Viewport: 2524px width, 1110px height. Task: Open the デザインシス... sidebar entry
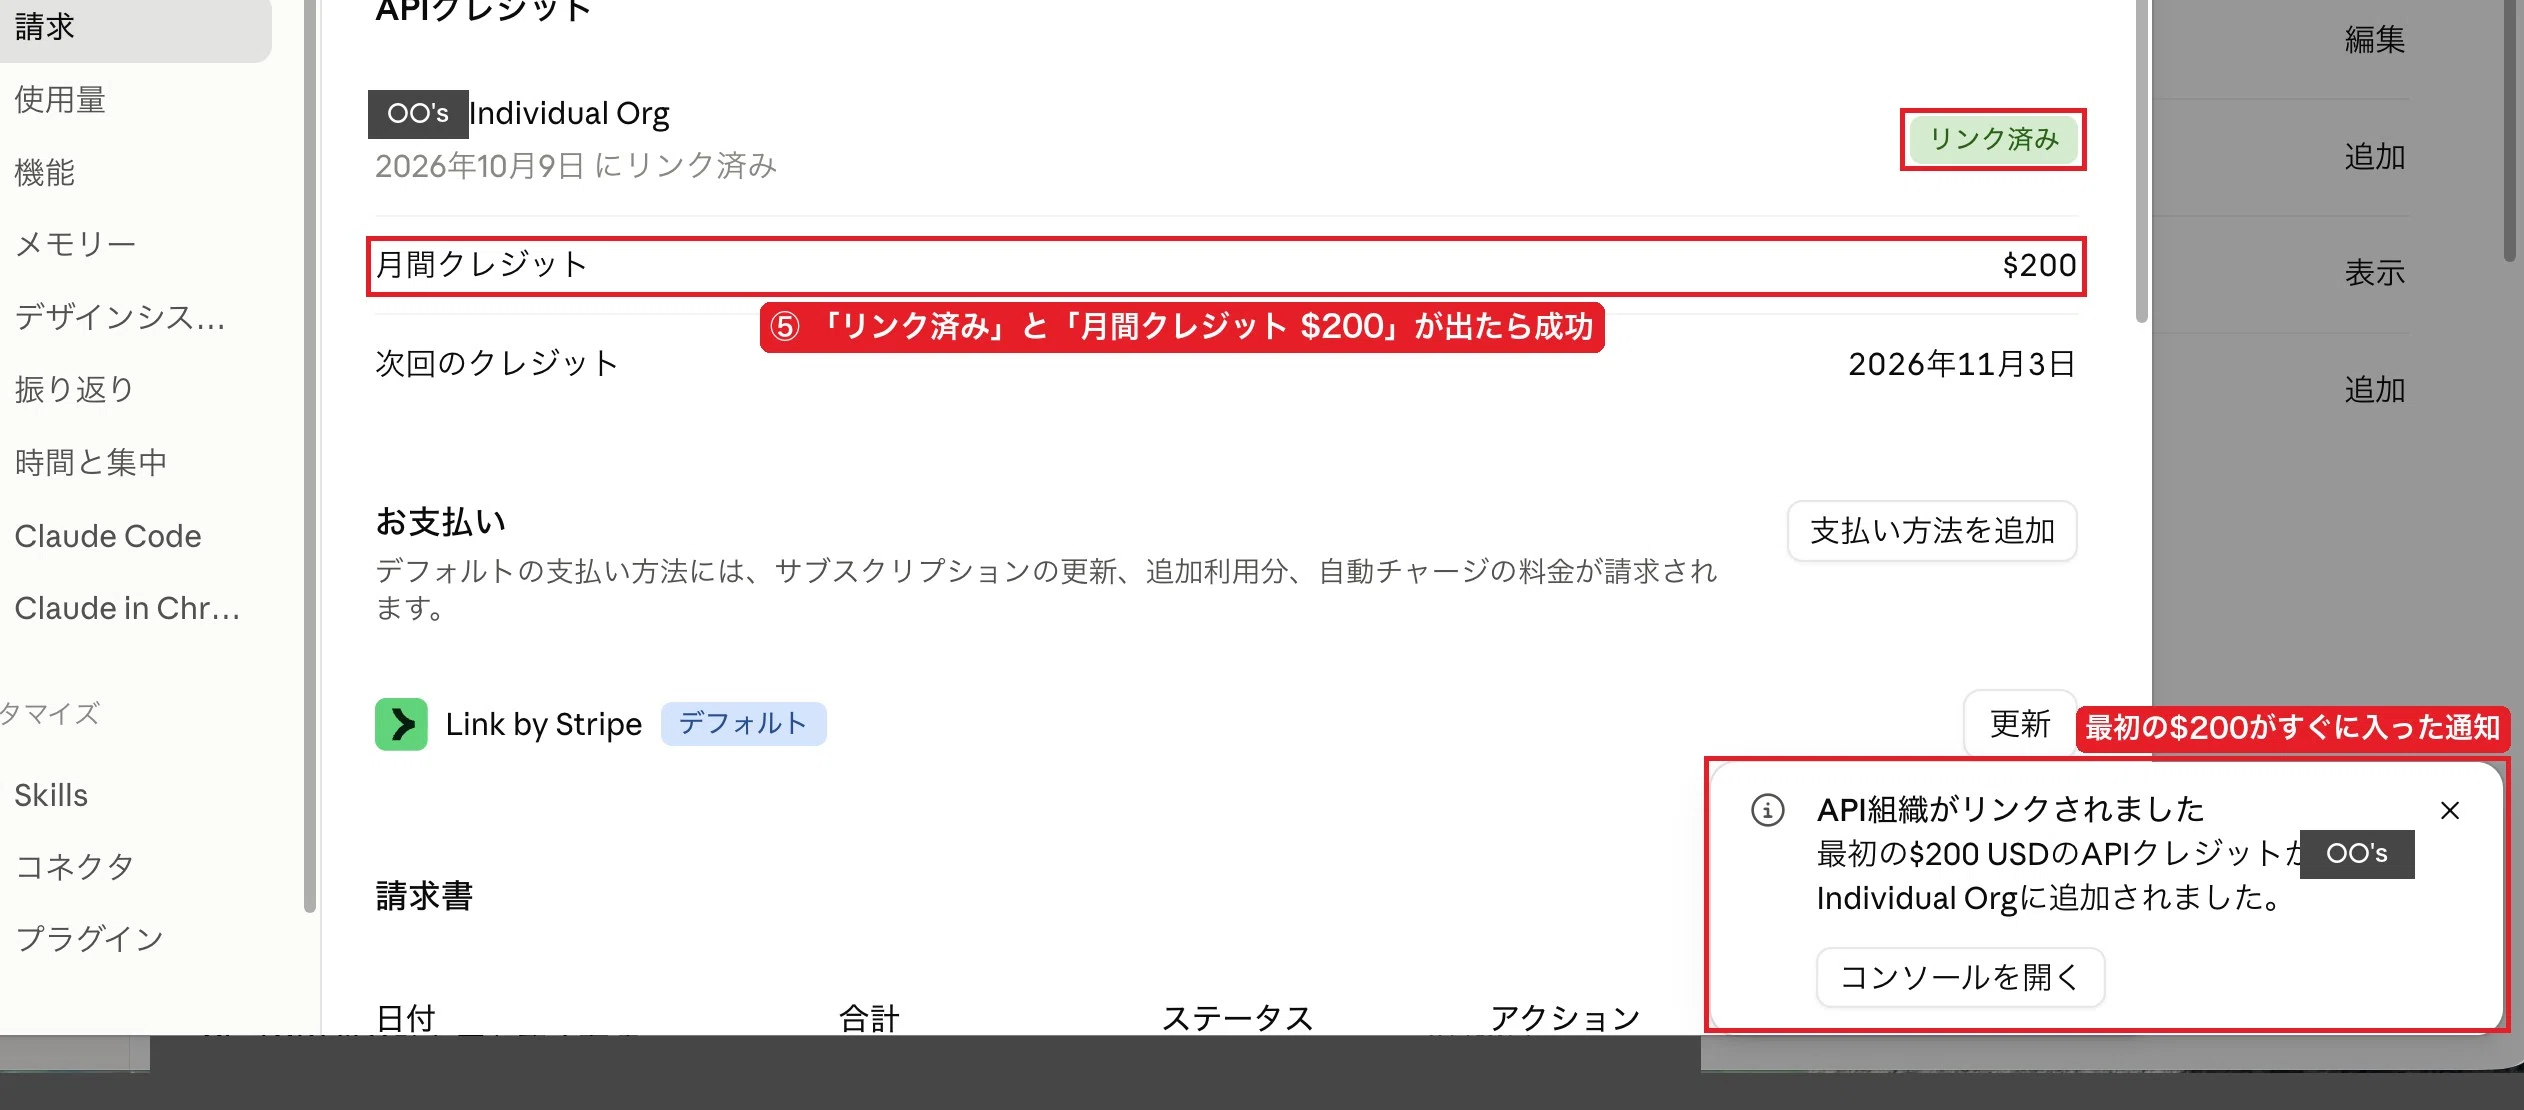click(120, 317)
